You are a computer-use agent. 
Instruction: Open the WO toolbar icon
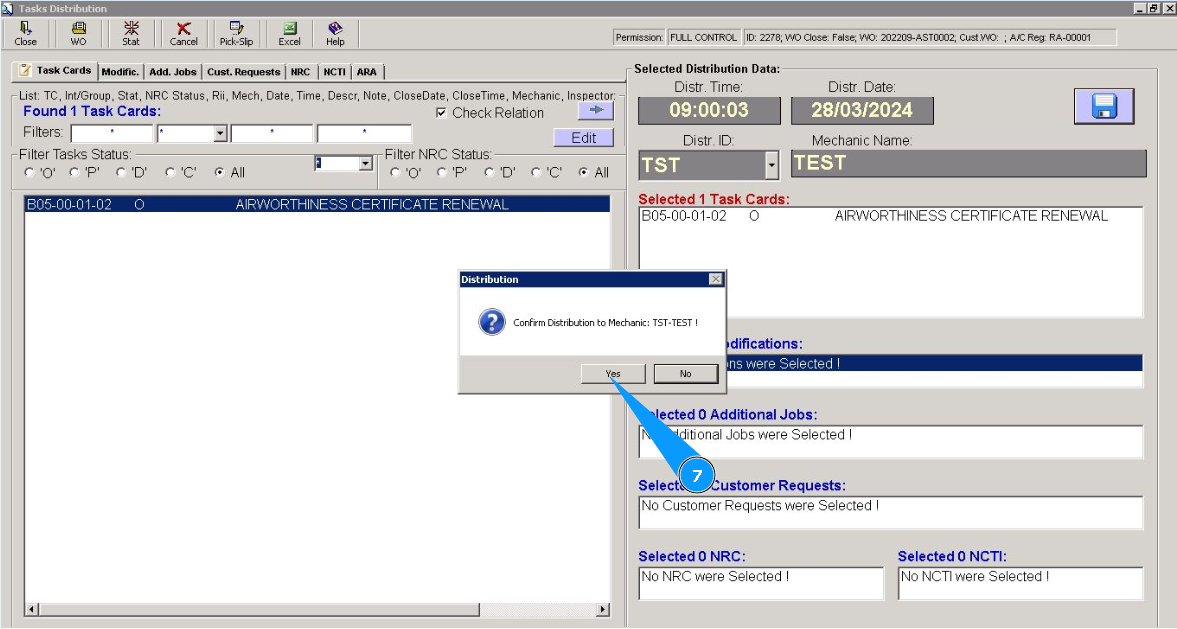click(x=78, y=34)
